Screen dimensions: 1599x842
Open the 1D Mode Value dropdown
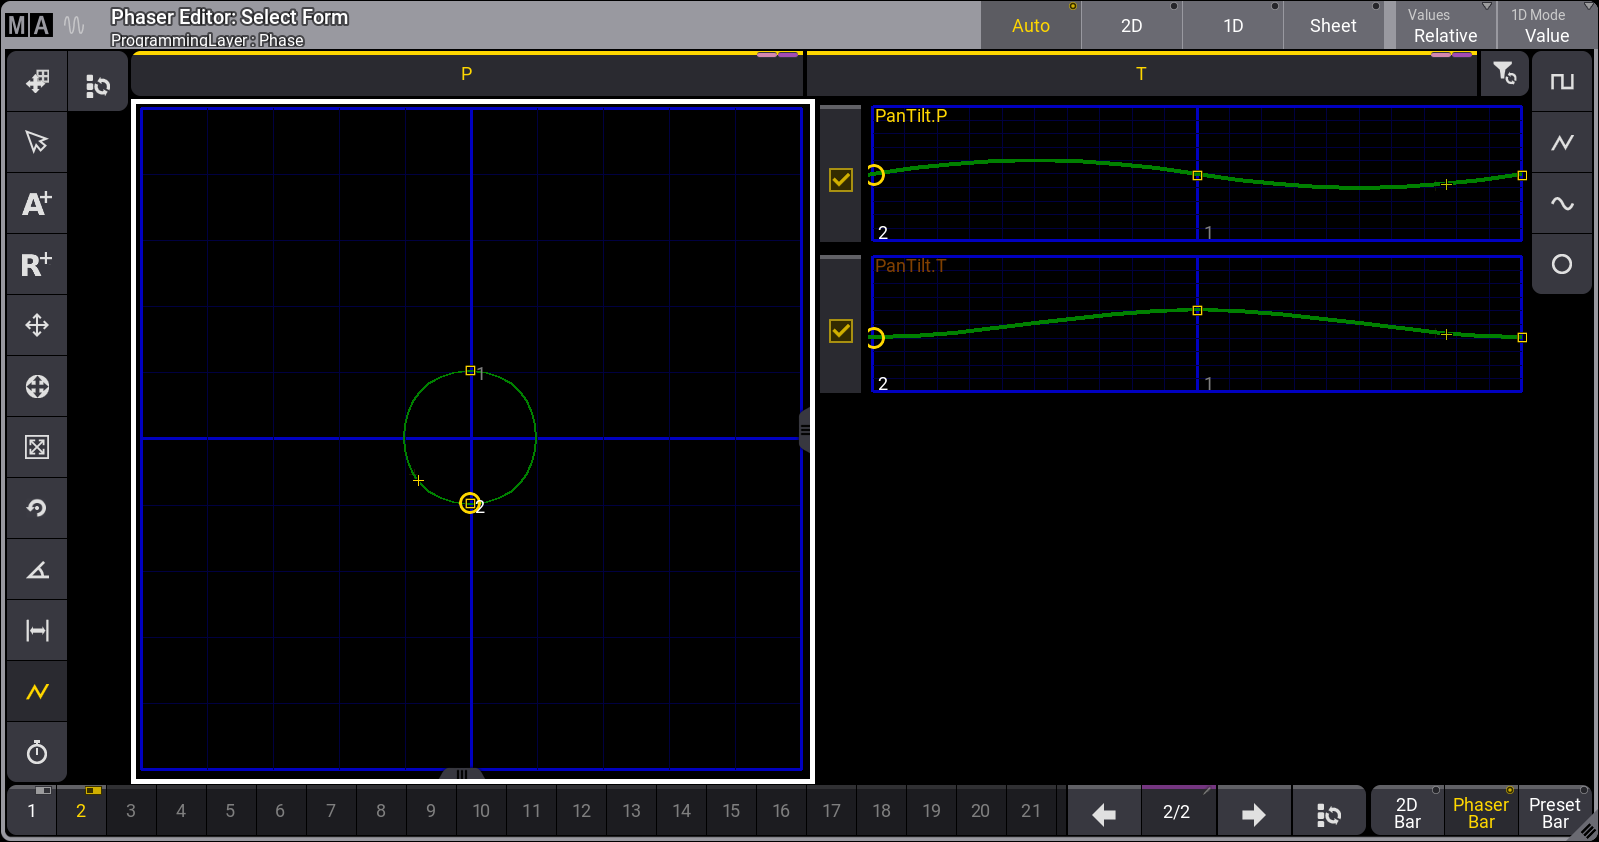click(x=1546, y=26)
